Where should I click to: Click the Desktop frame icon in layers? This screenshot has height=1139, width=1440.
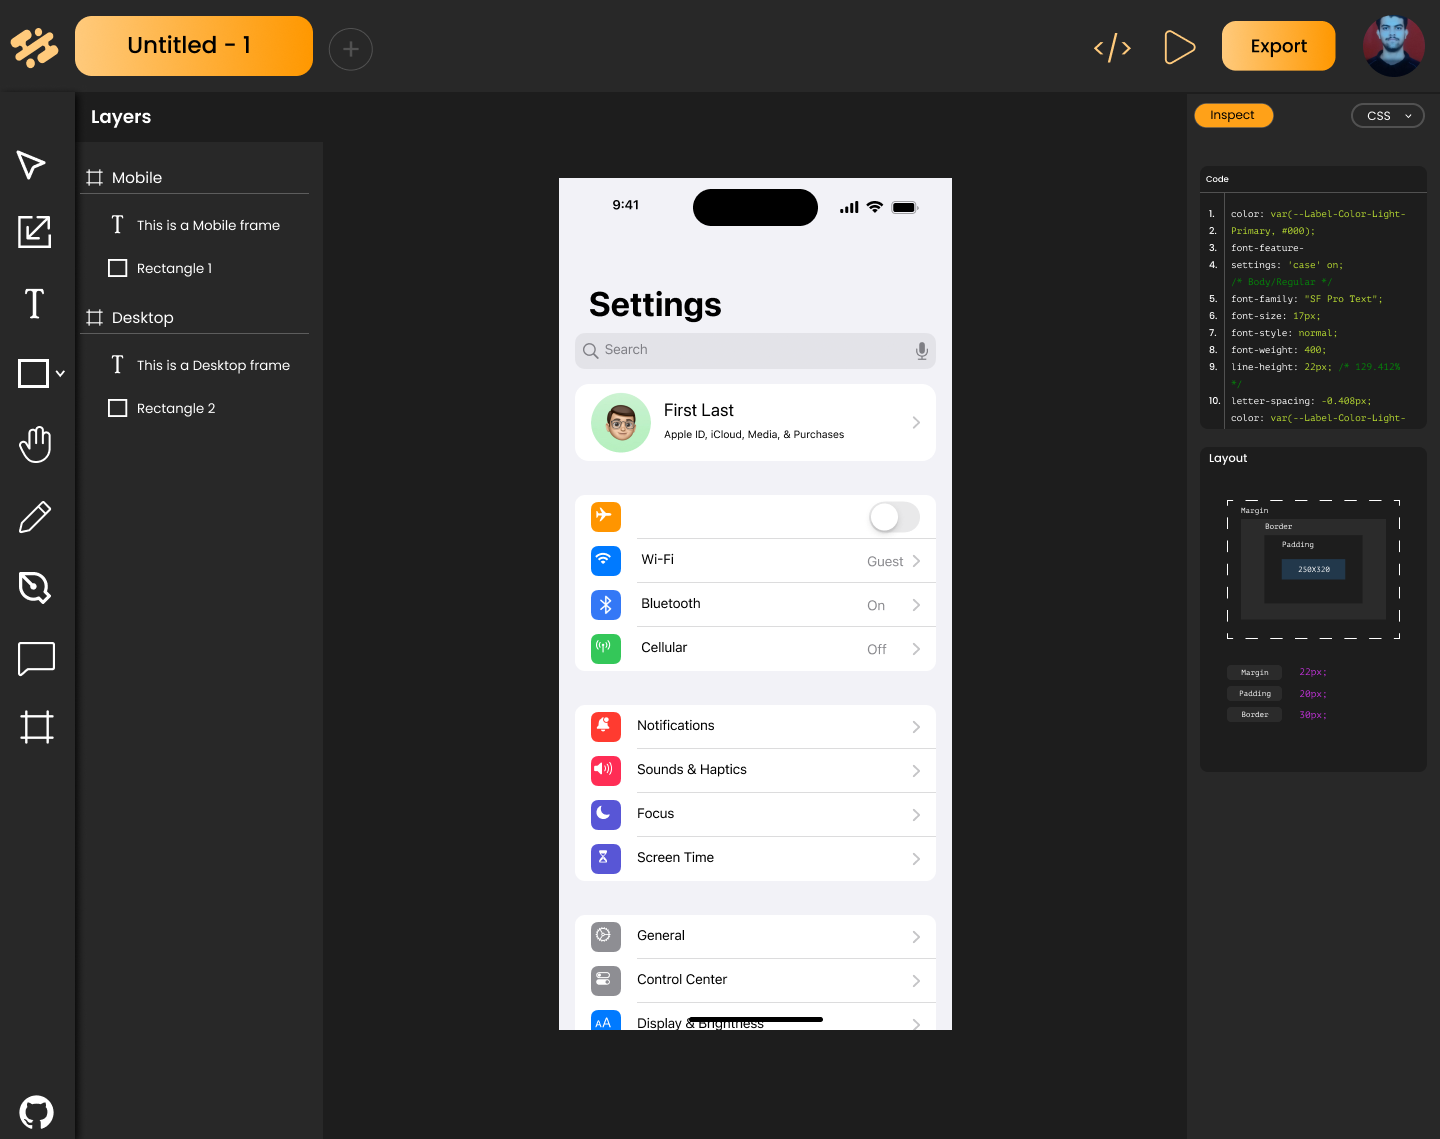pos(95,318)
